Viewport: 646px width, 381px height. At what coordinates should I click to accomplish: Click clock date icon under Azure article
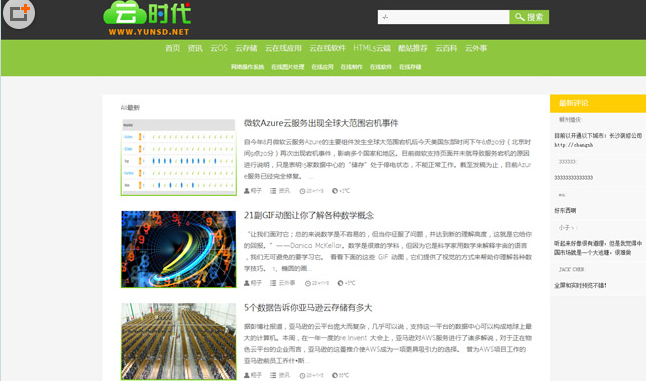302,191
